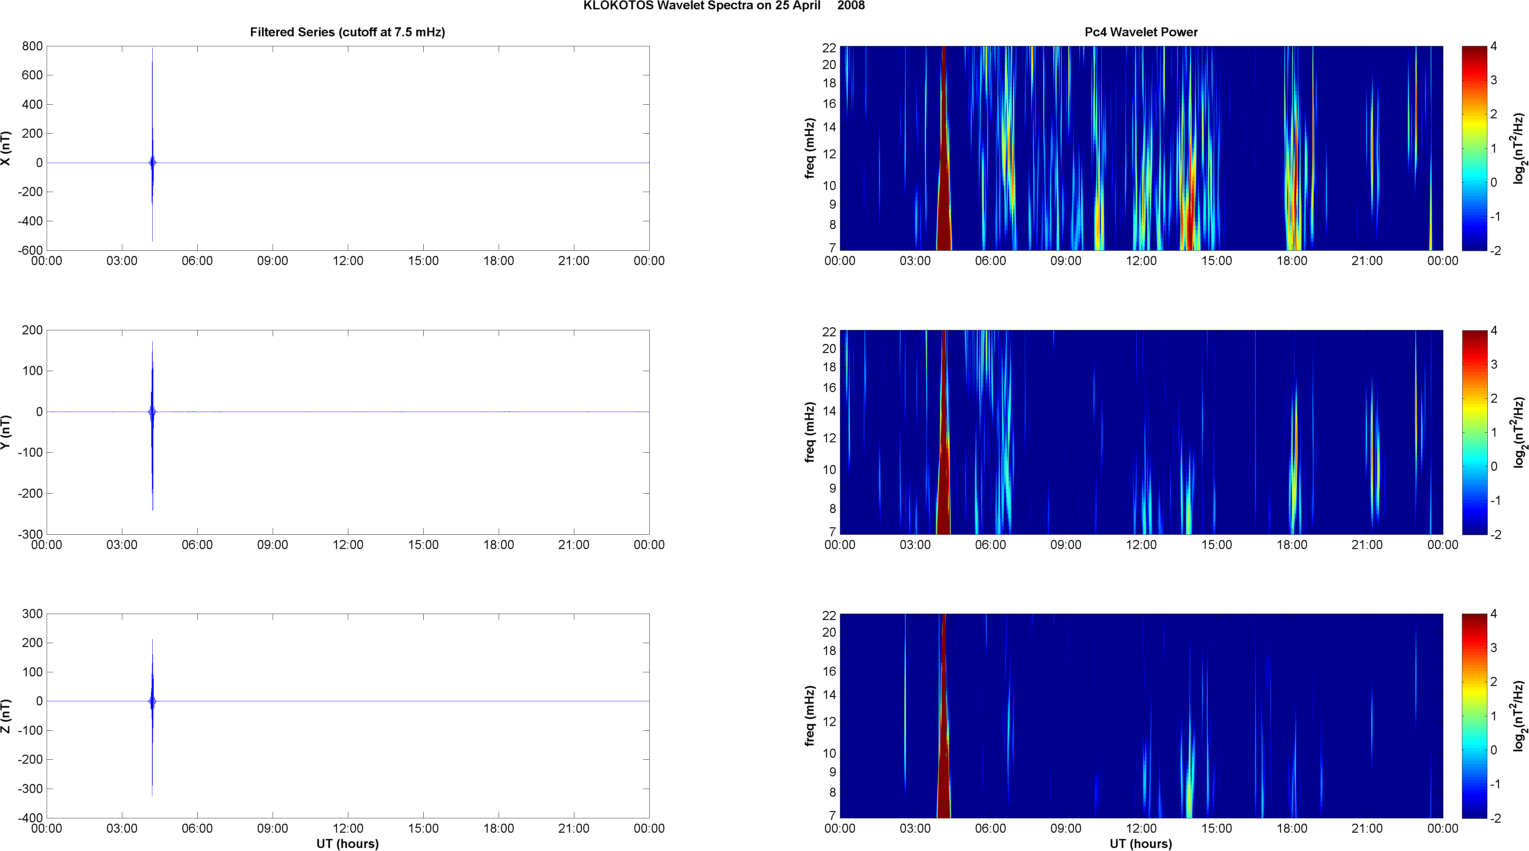
Task: Click the 14 frequency tick of the Y-row spectrogram
Action: click(829, 411)
